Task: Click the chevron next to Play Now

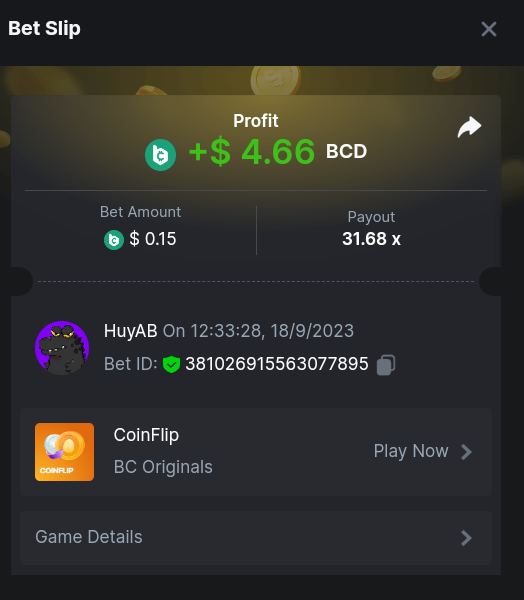Action: tap(466, 452)
